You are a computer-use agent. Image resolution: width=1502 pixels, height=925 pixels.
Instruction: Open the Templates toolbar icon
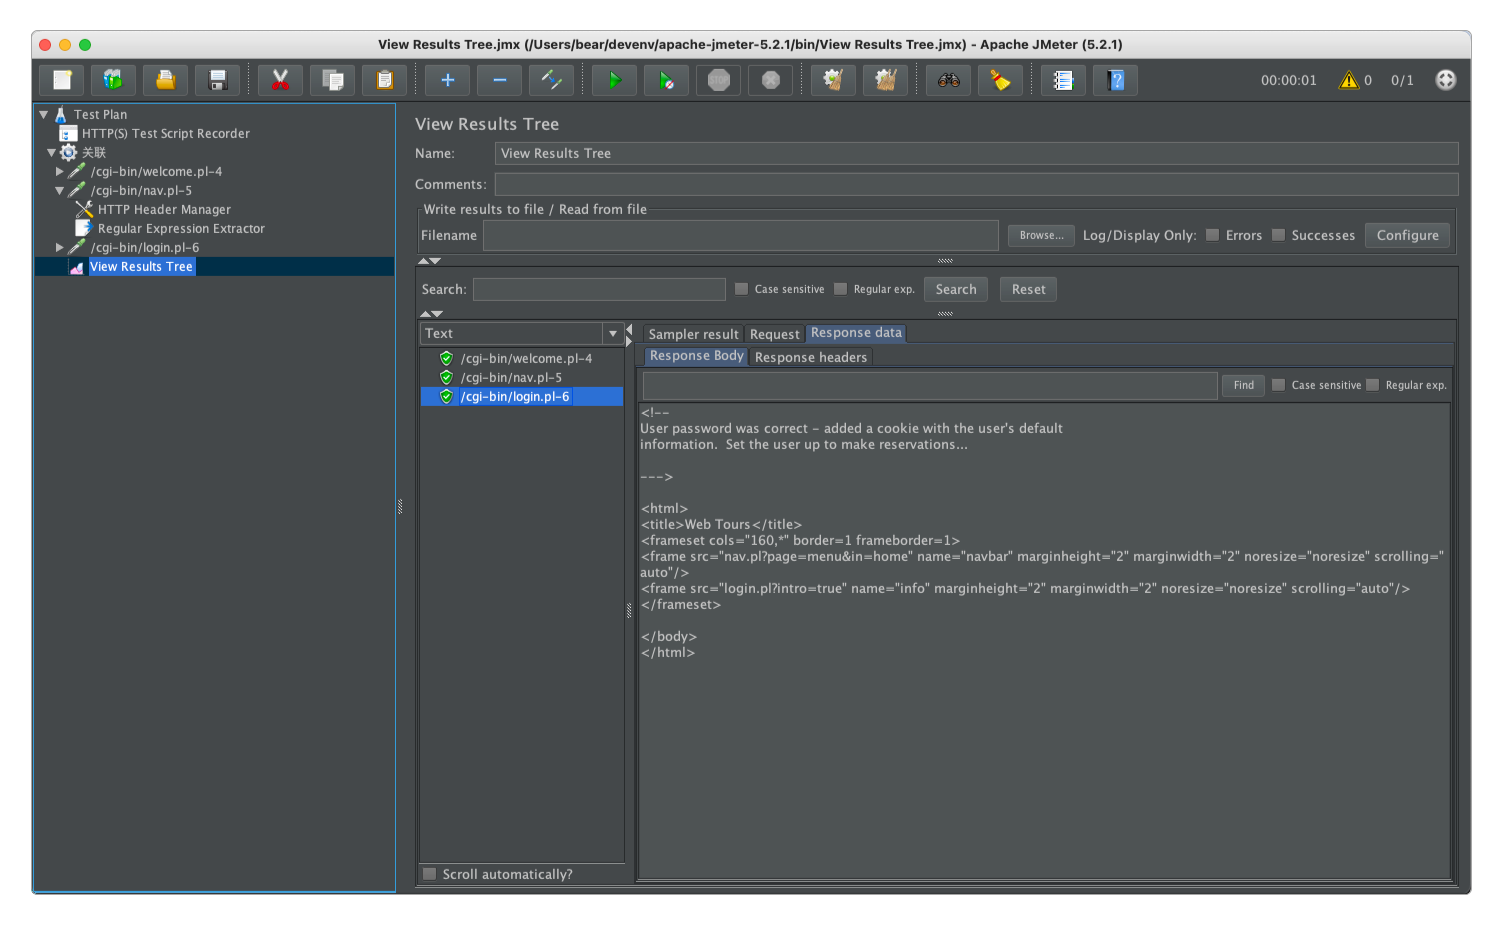114,80
